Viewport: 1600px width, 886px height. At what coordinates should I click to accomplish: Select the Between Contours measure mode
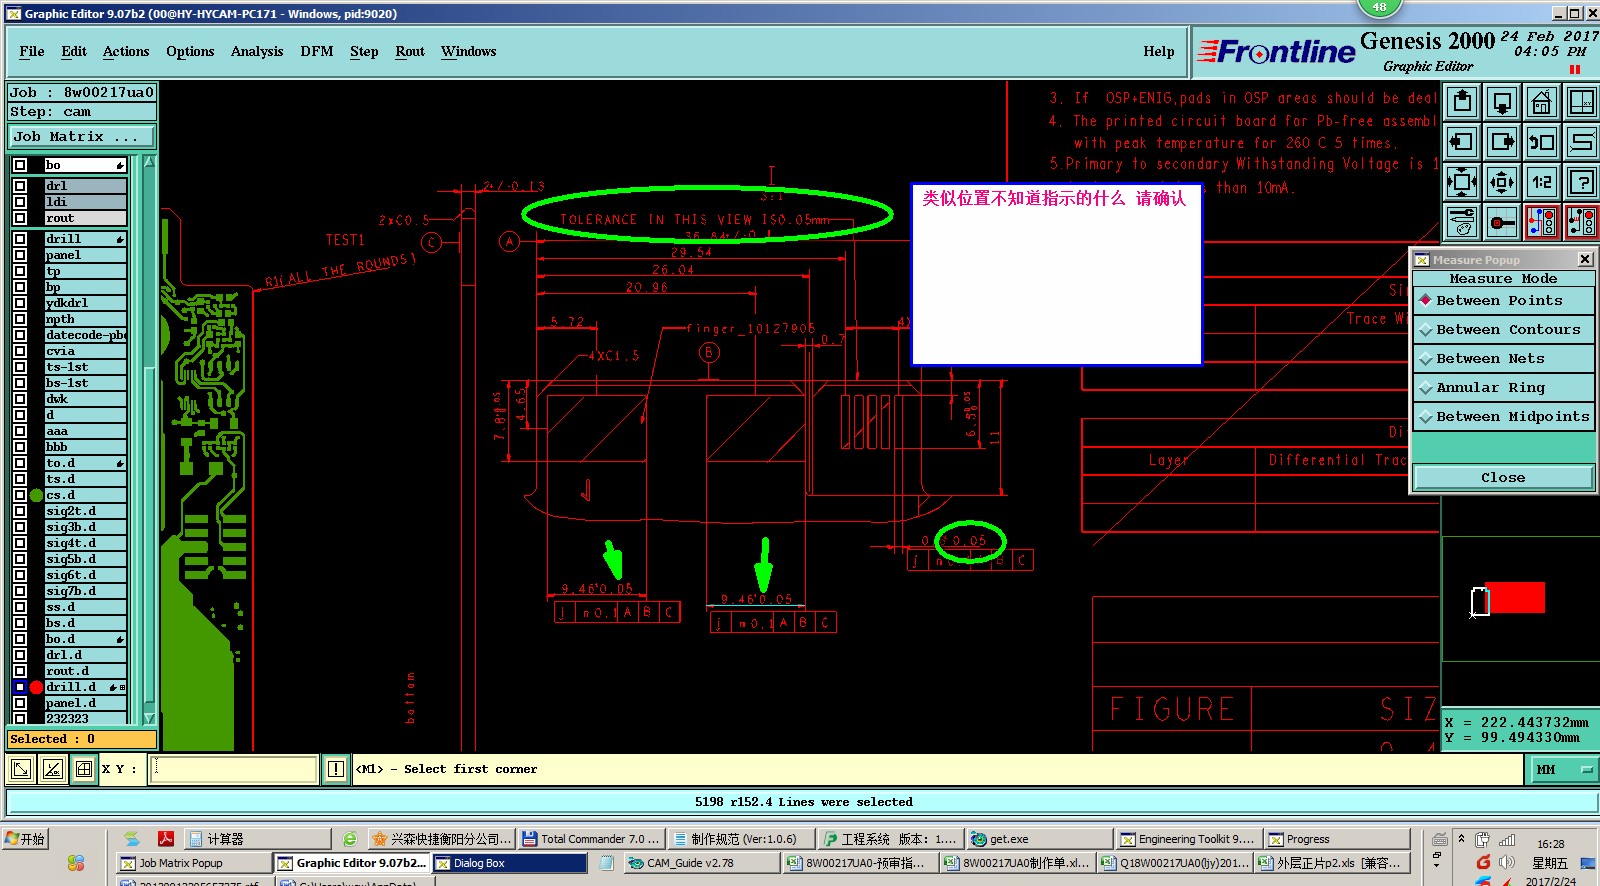1503,329
